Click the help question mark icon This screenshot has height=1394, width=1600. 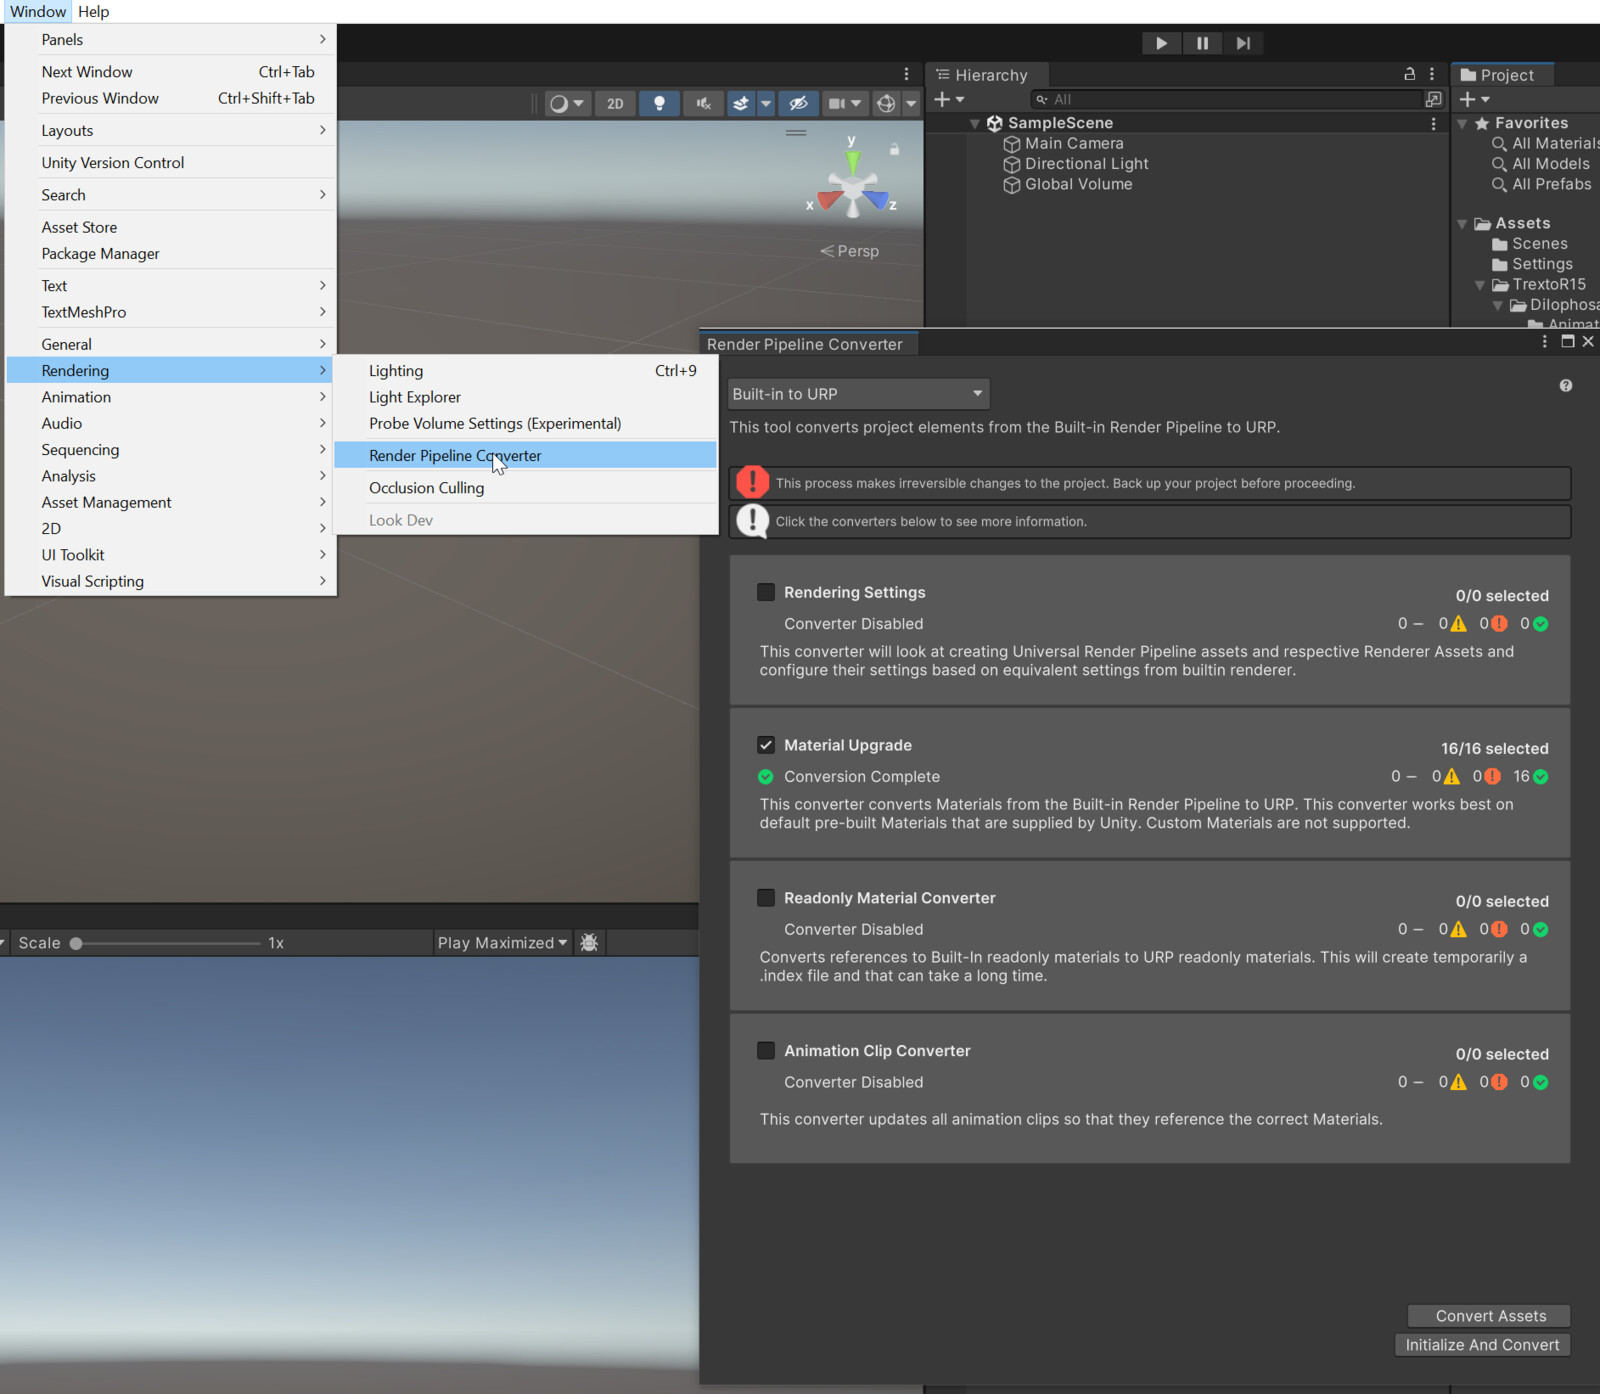click(x=1566, y=386)
